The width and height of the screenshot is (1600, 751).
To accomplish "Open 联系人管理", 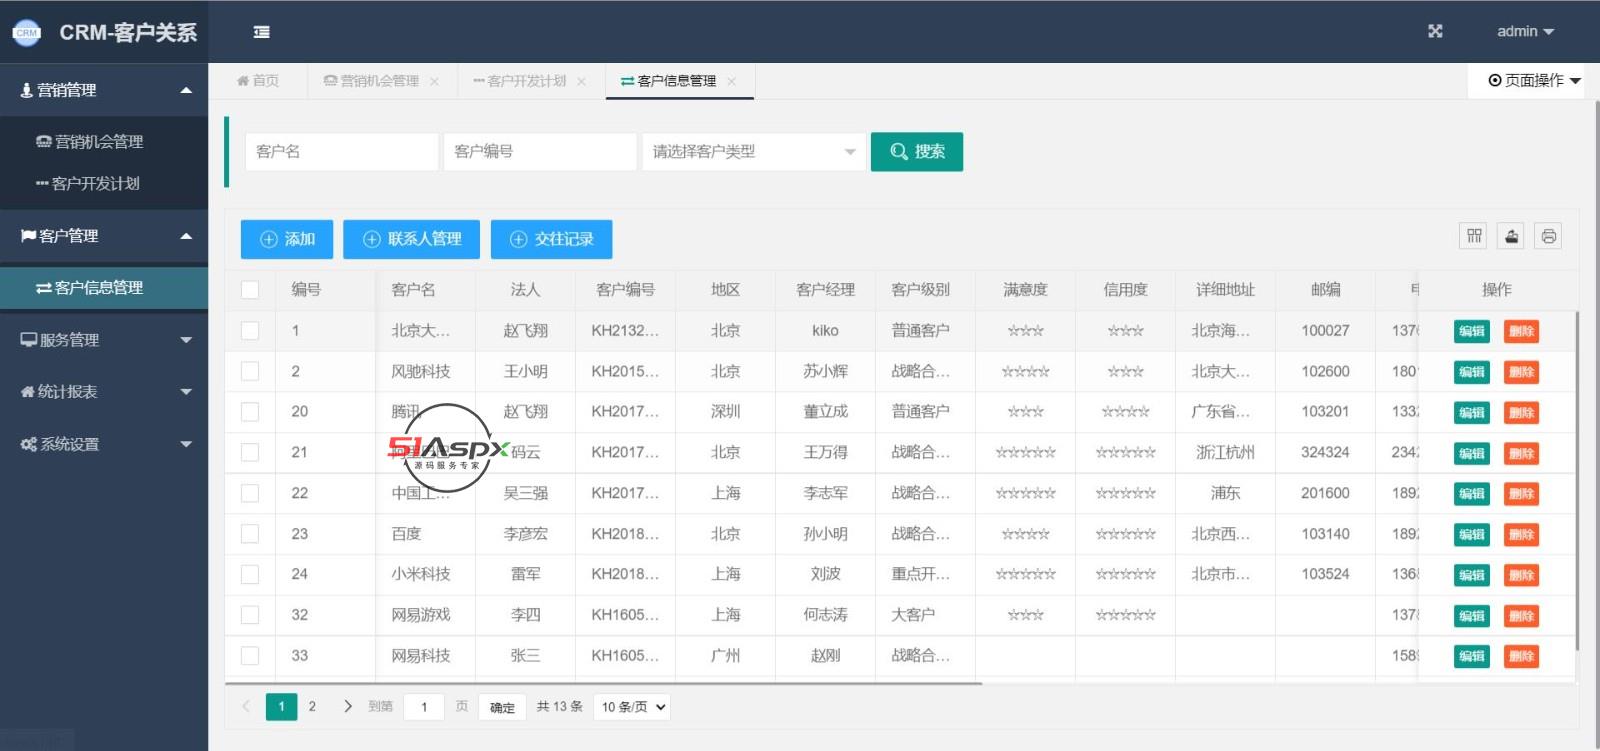I will [411, 239].
